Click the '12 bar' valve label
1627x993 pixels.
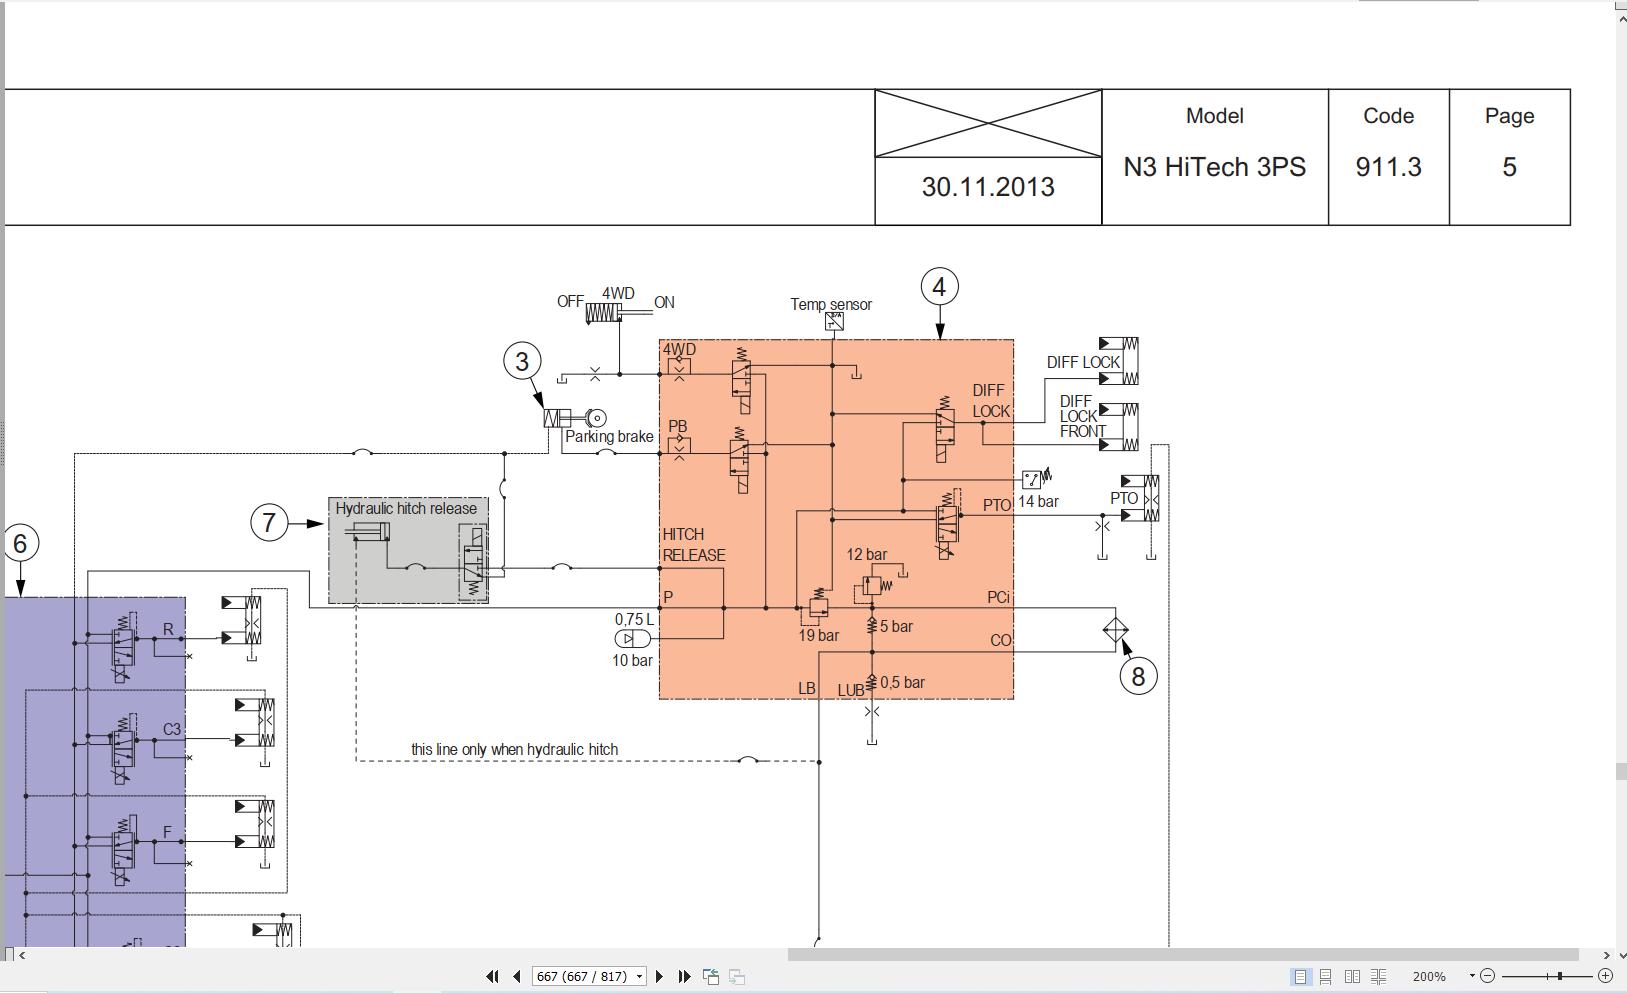[866, 555]
